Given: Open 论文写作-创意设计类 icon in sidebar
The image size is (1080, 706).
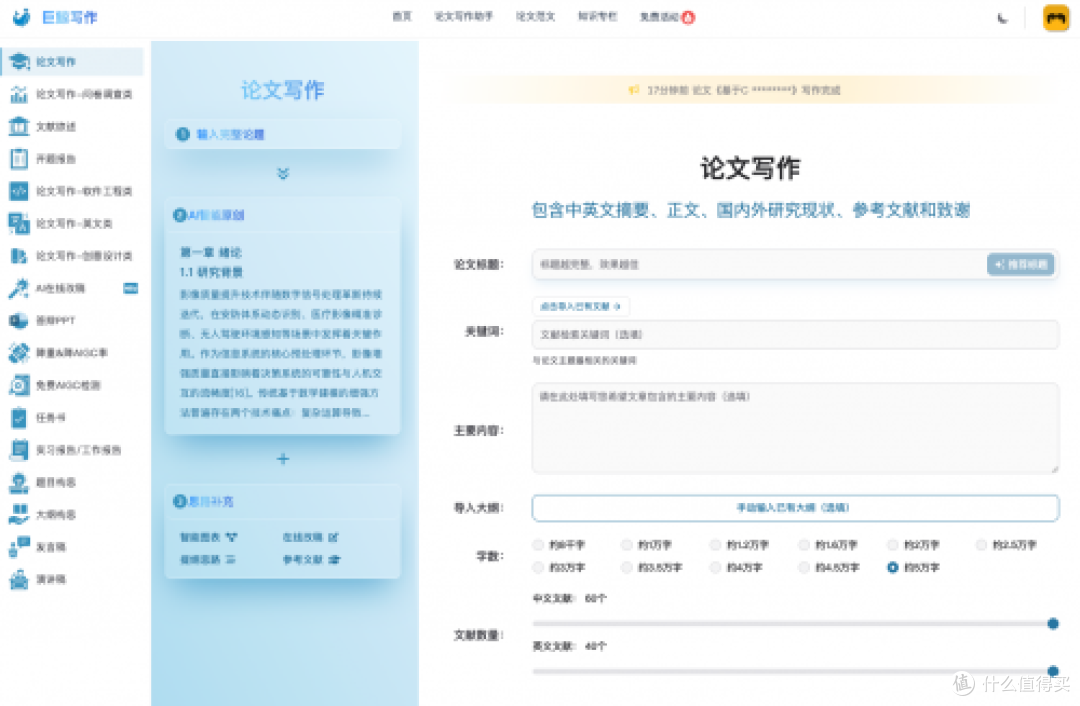Looking at the screenshot, I should (x=19, y=256).
